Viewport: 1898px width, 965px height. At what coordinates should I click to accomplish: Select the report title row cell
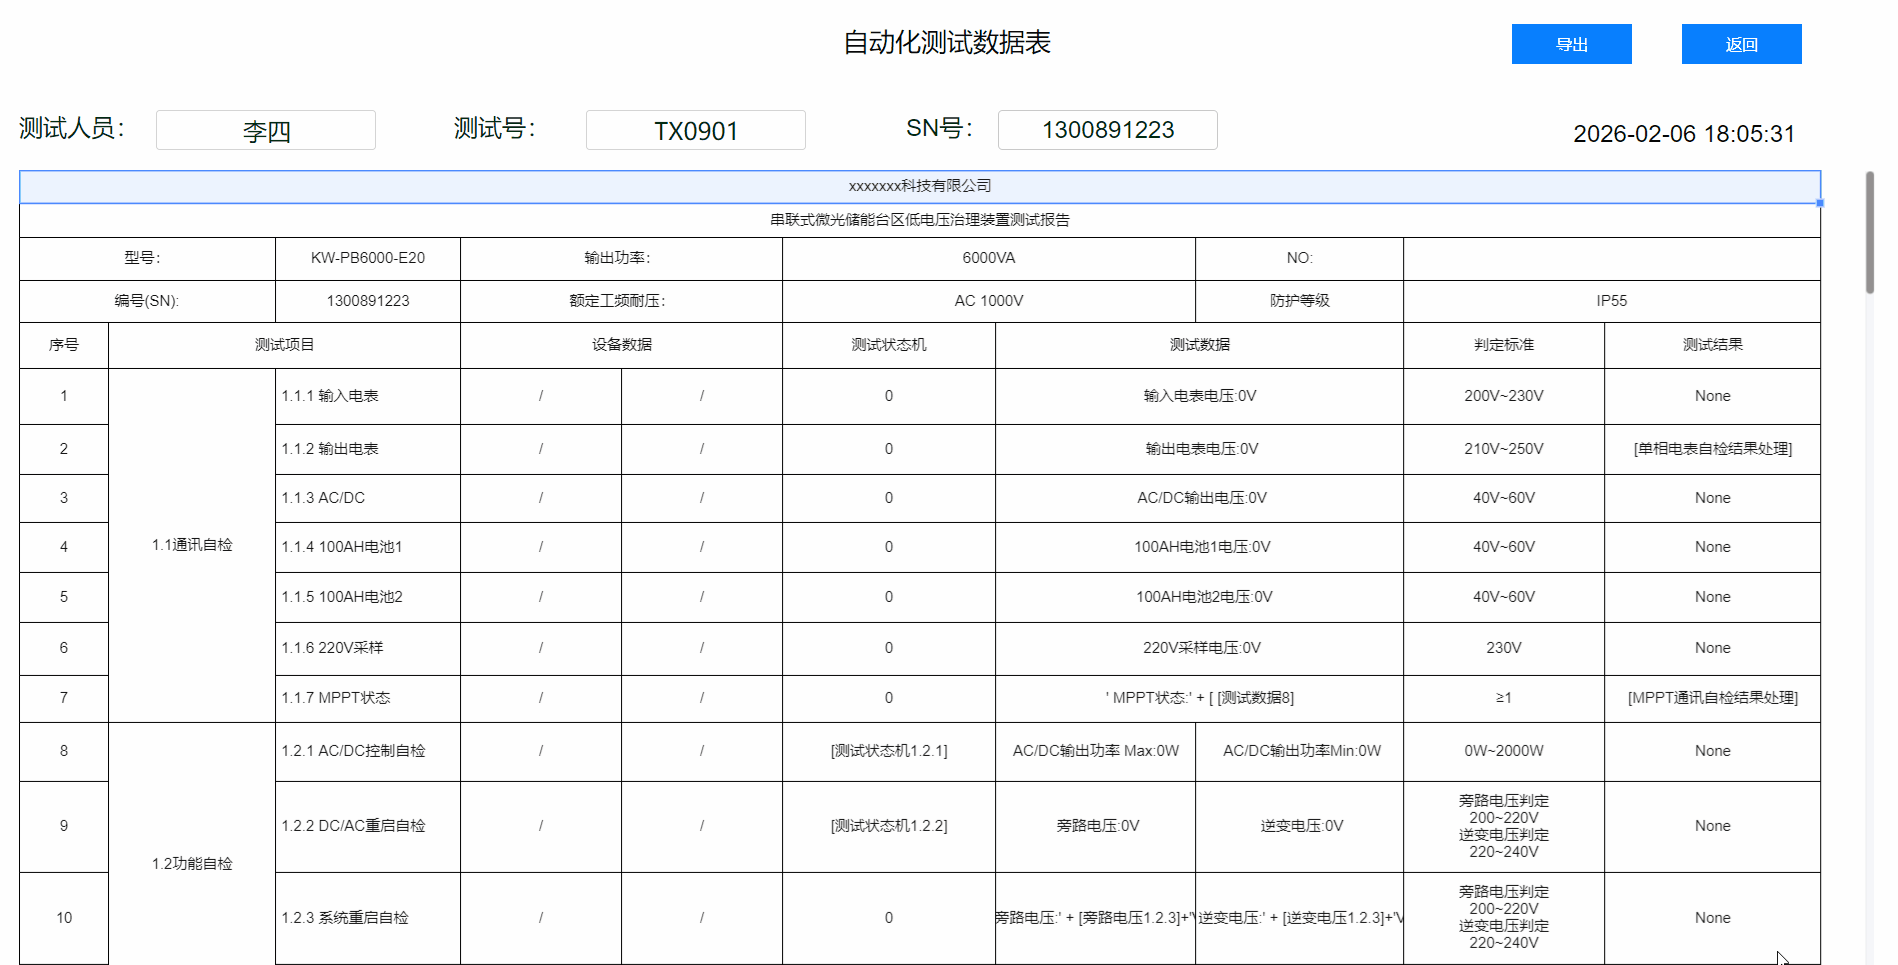919,220
